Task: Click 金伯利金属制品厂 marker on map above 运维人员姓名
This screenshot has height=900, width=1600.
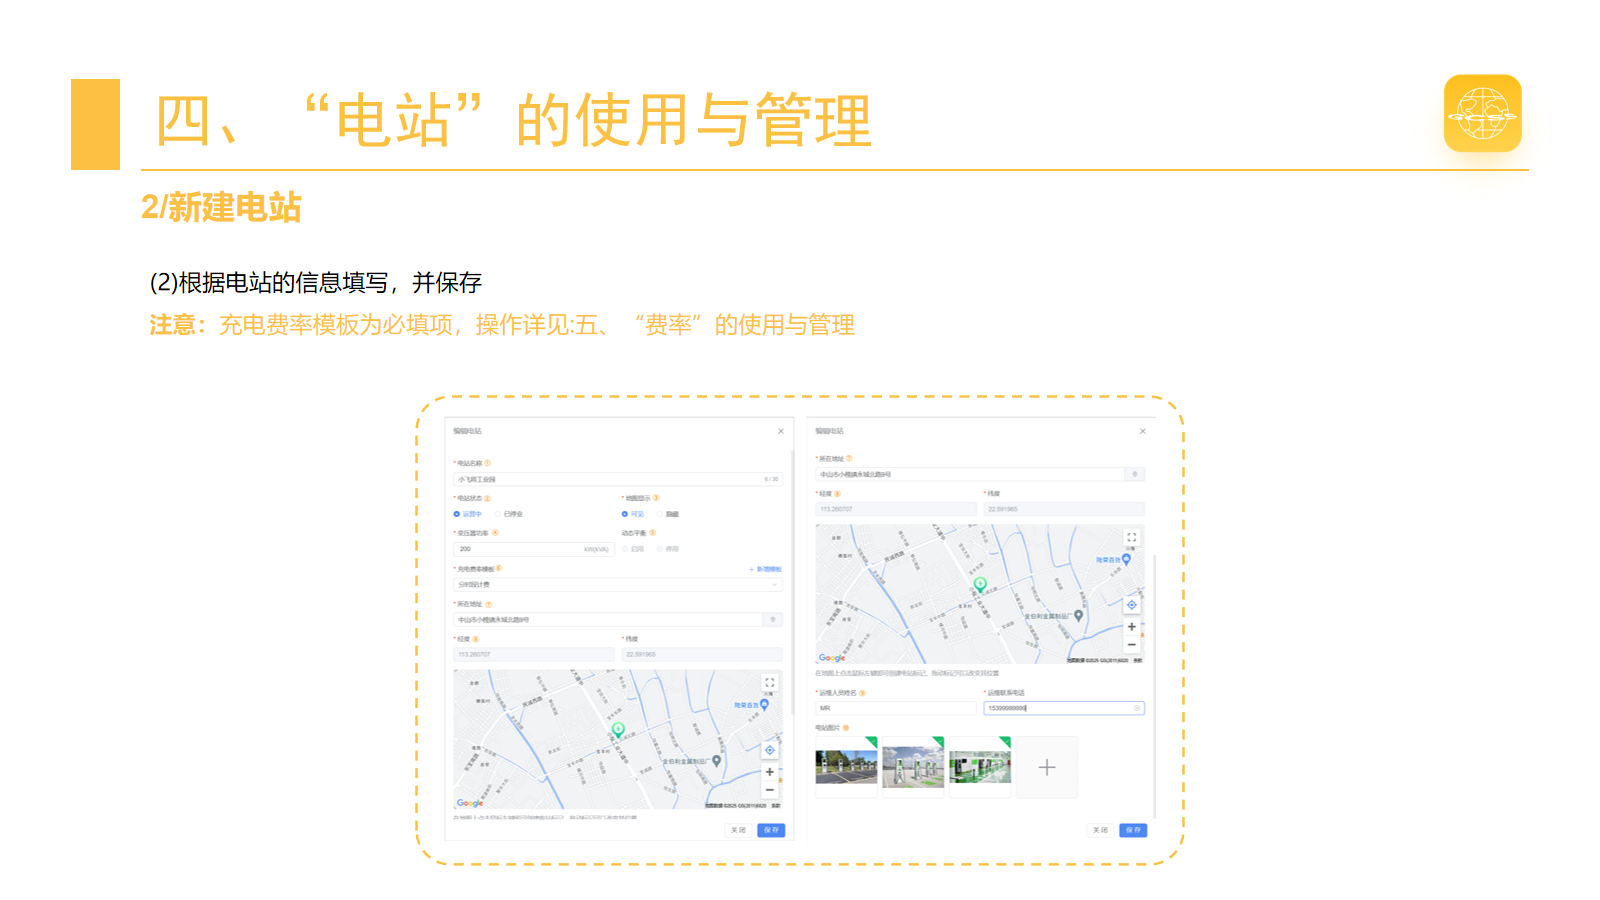Action: [x=1078, y=616]
